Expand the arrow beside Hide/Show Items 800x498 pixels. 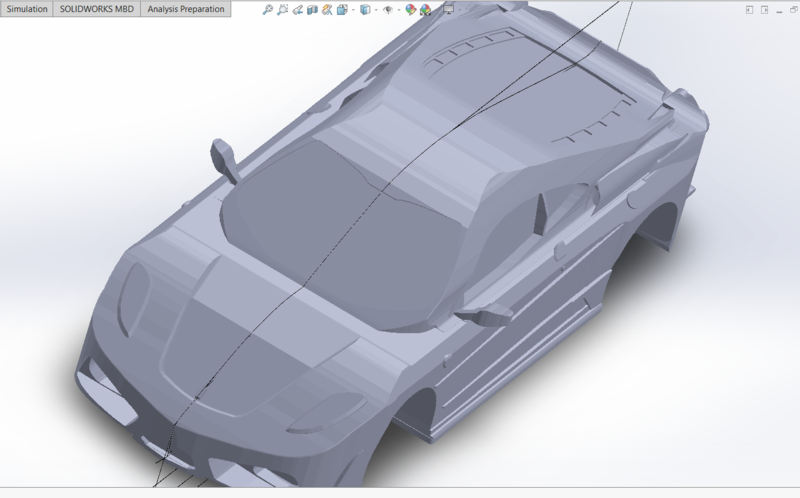pyautogui.click(x=399, y=10)
